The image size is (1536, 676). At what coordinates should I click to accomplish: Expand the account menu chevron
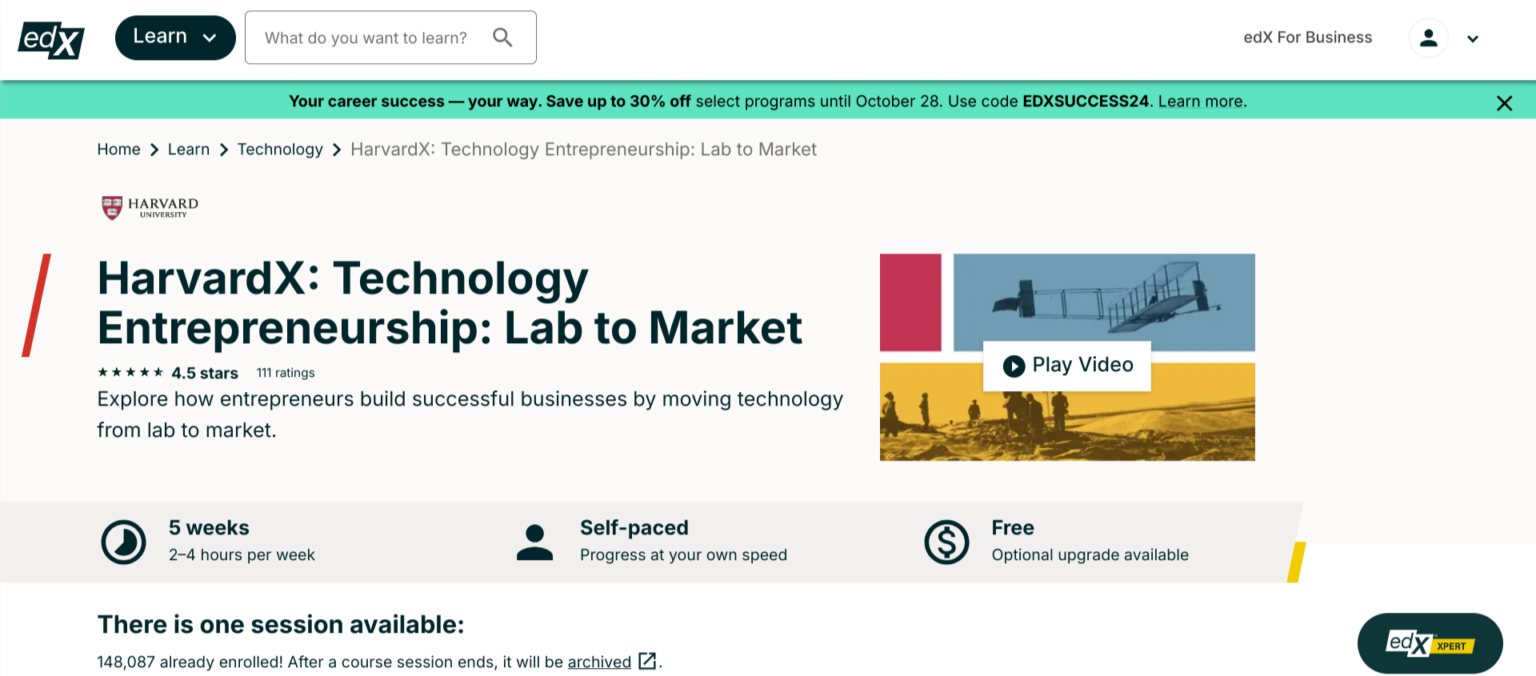pyautogui.click(x=1472, y=38)
